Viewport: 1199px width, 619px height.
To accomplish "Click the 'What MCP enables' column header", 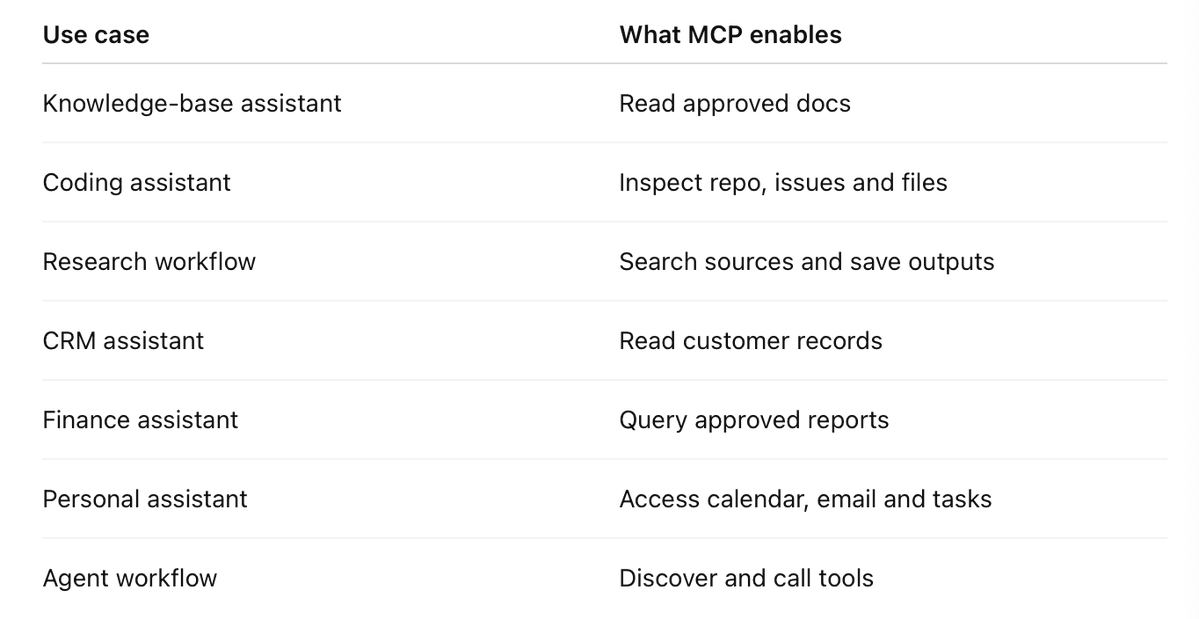I will point(730,35).
